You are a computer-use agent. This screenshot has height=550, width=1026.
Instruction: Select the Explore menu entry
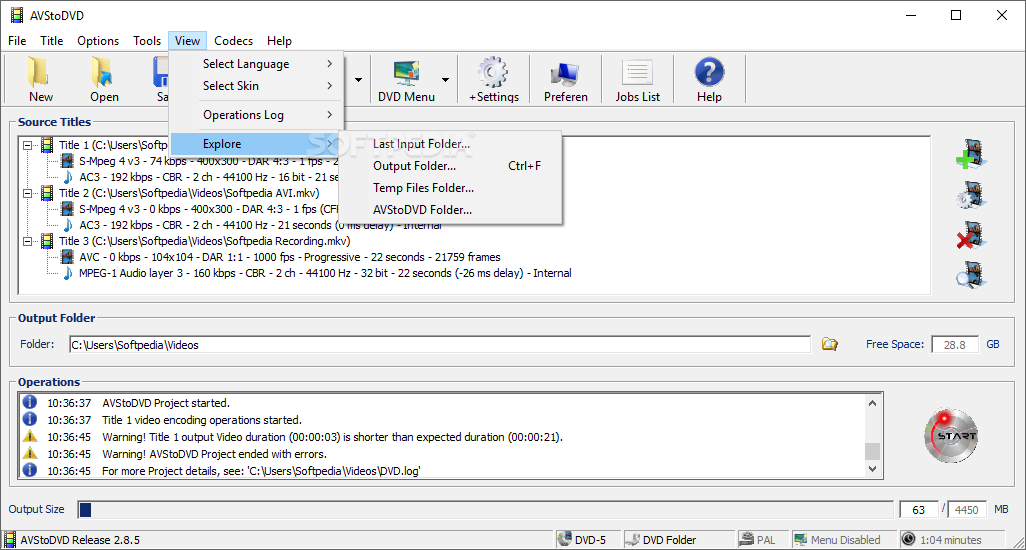pos(256,144)
